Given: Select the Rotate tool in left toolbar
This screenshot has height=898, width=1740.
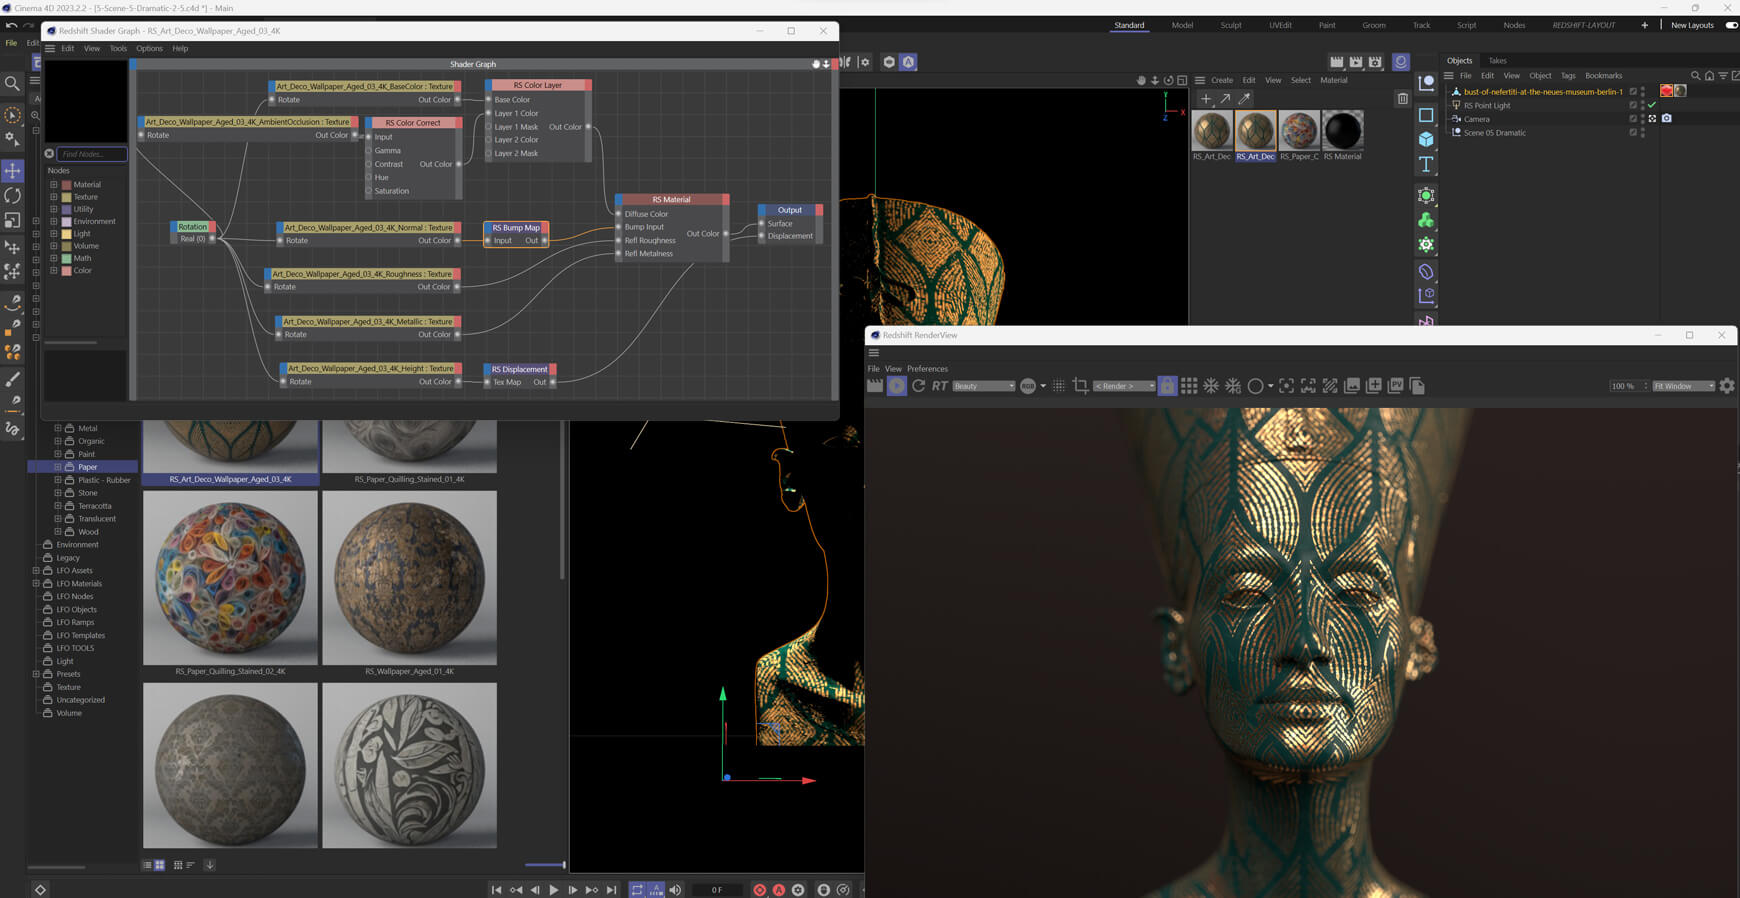Looking at the screenshot, I should point(12,196).
